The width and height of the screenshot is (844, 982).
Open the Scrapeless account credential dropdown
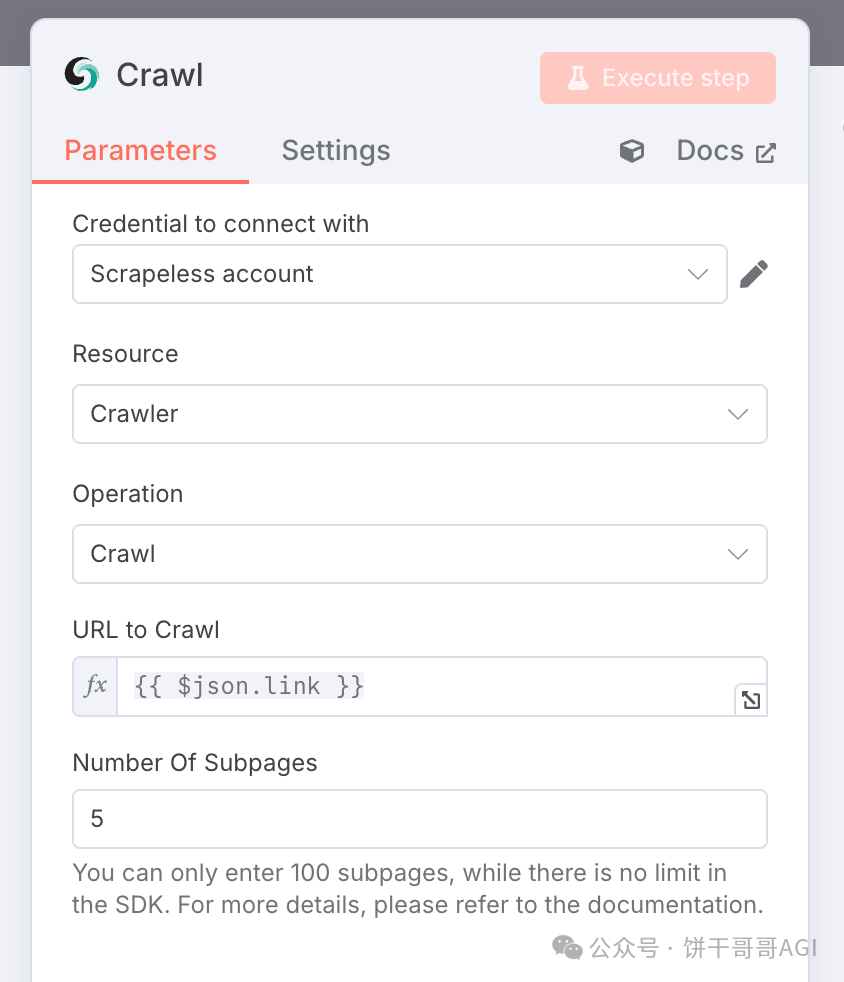click(x=399, y=274)
